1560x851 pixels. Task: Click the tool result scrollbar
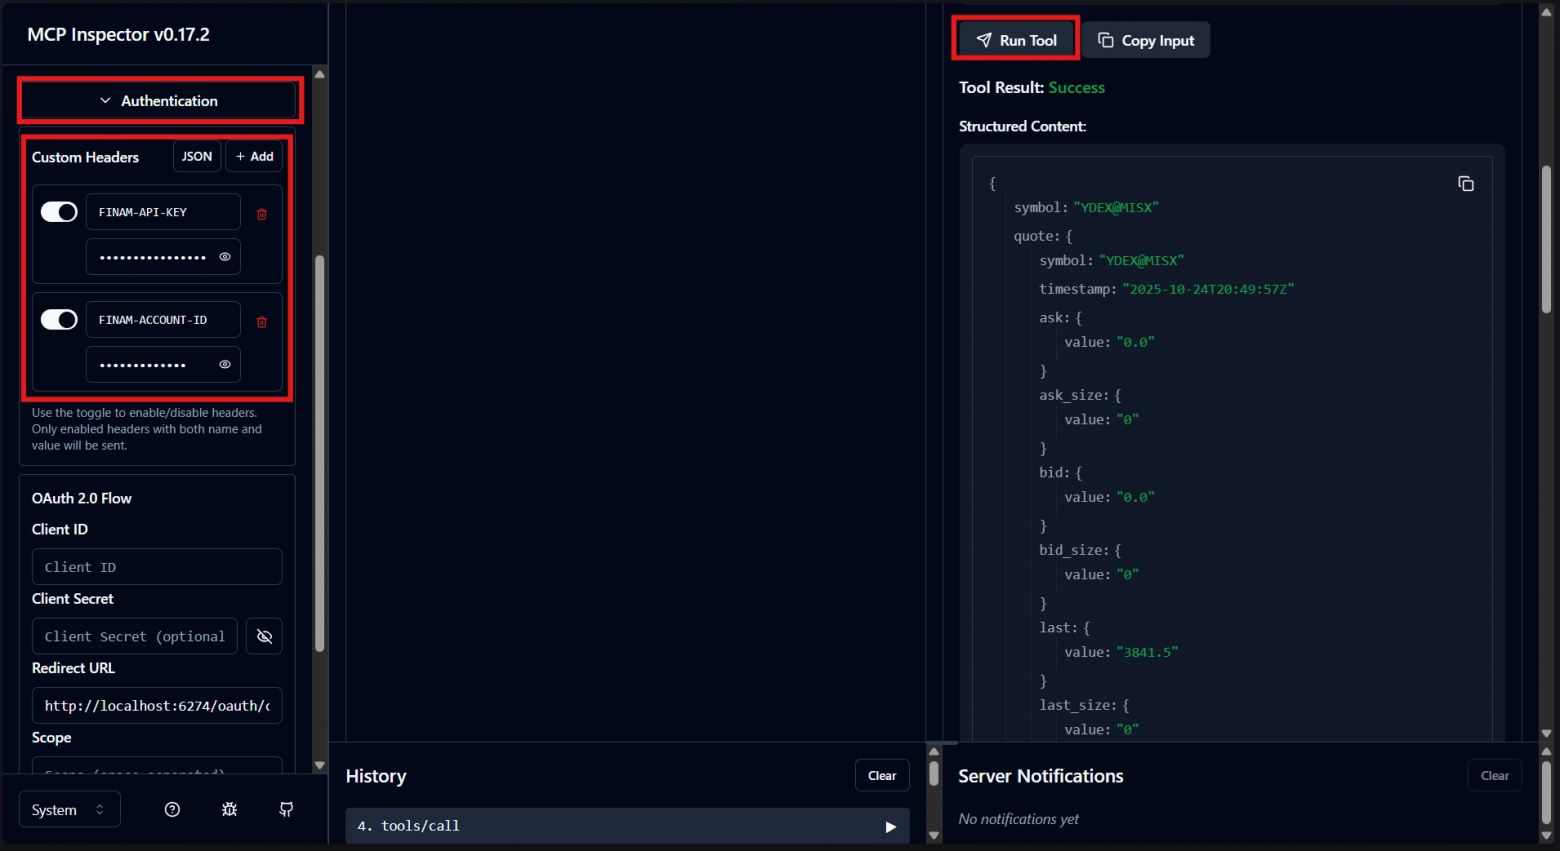tap(1546, 240)
